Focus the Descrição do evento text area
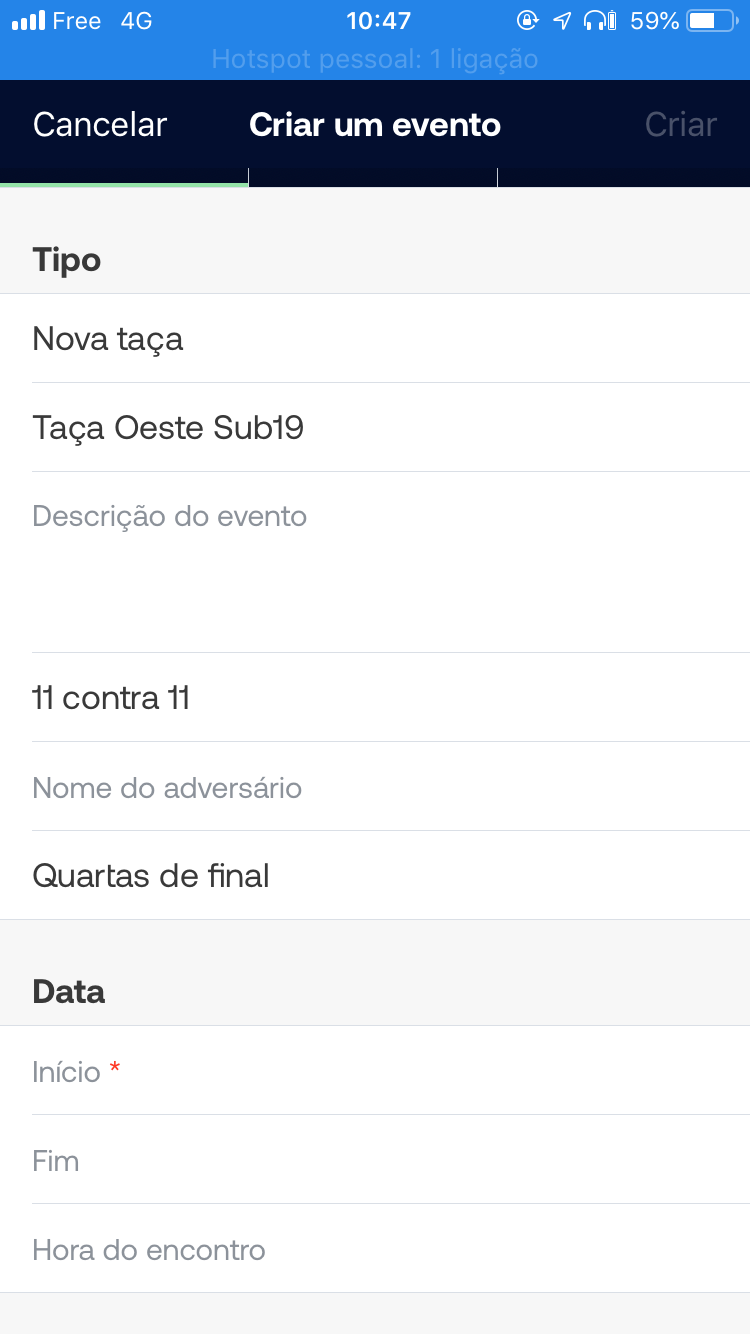 point(375,560)
